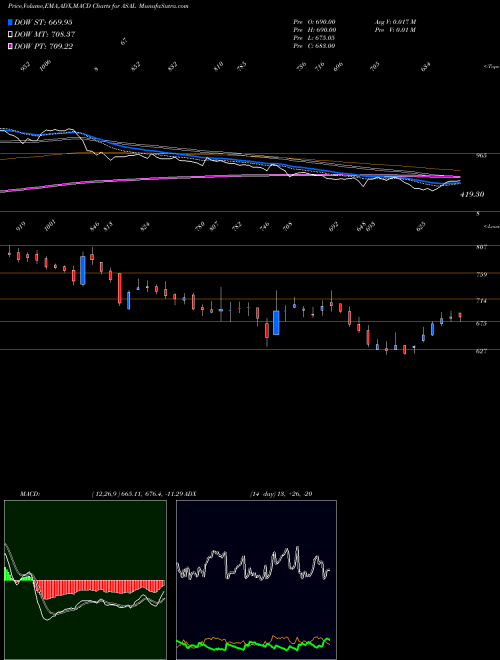Select the 'DOW PT: 709.22' legend text
This screenshot has height=660, width=500.
point(44,46)
